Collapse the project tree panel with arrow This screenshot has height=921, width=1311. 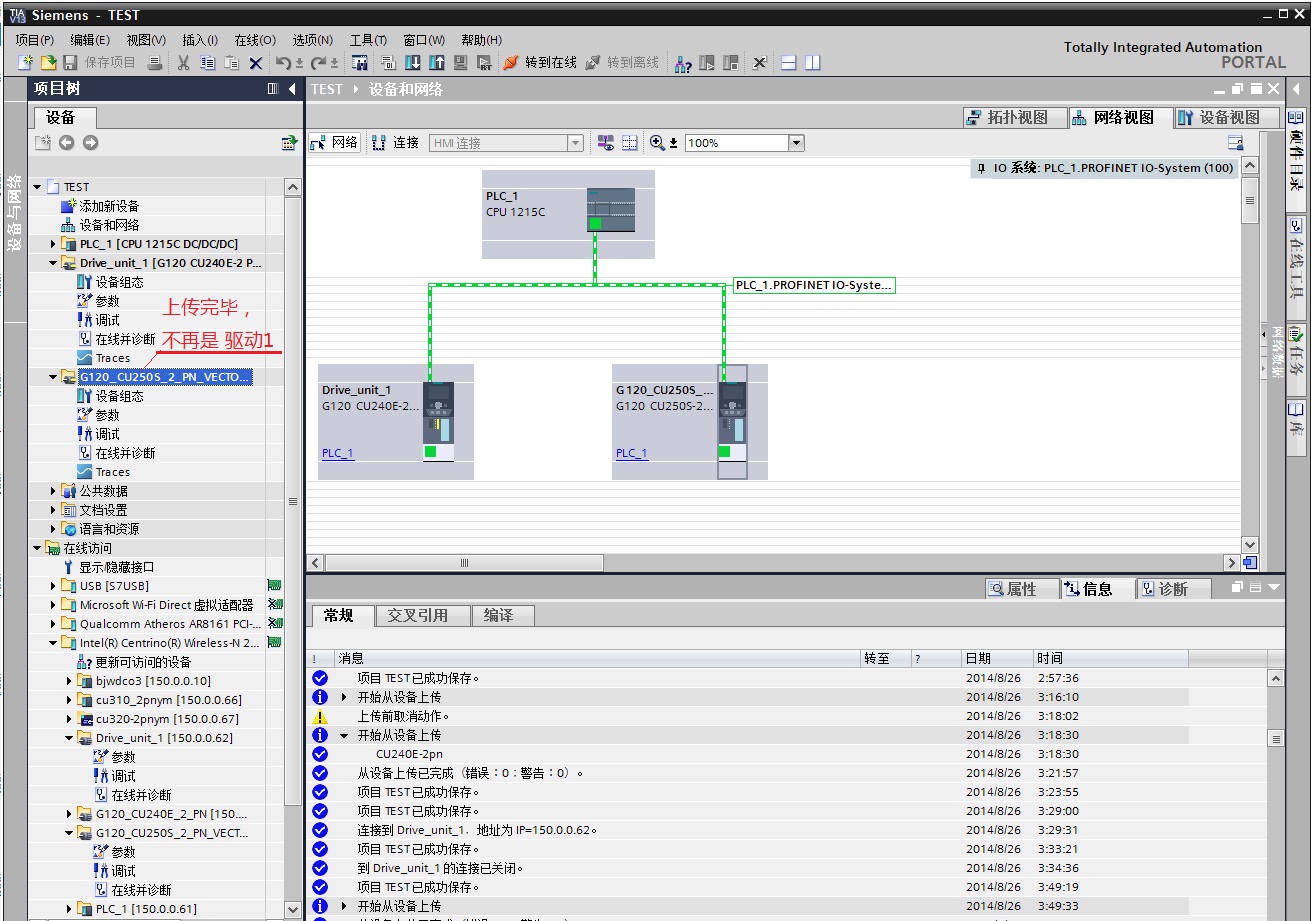point(292,89)
